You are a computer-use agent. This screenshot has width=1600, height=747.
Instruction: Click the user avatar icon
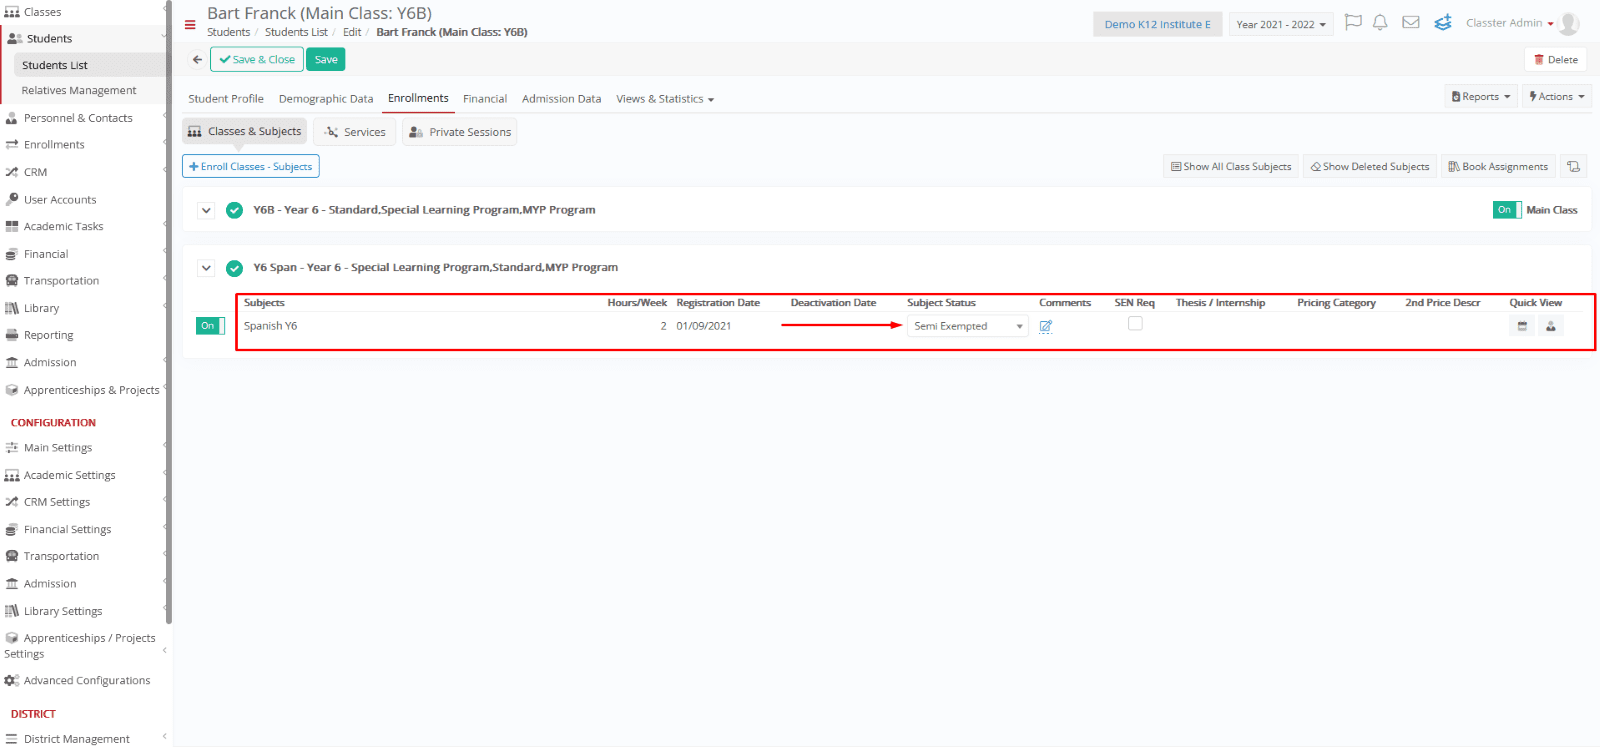(1569, 23)
